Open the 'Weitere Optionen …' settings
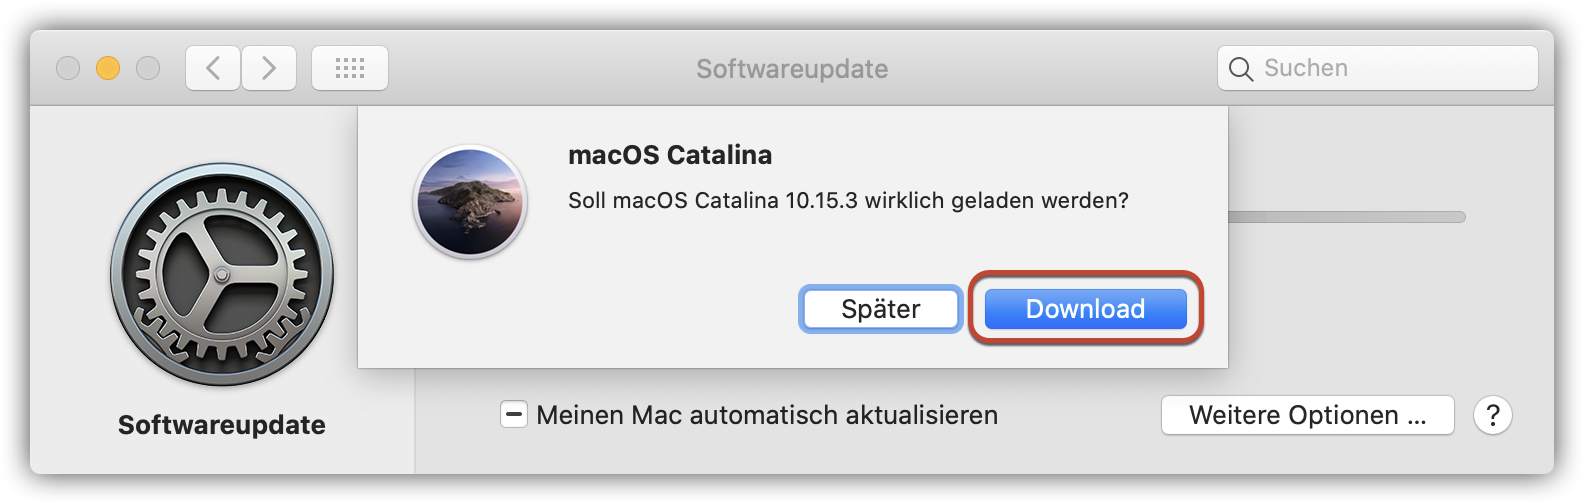This screenshot has height=504, width=1584. [1307, 415]
